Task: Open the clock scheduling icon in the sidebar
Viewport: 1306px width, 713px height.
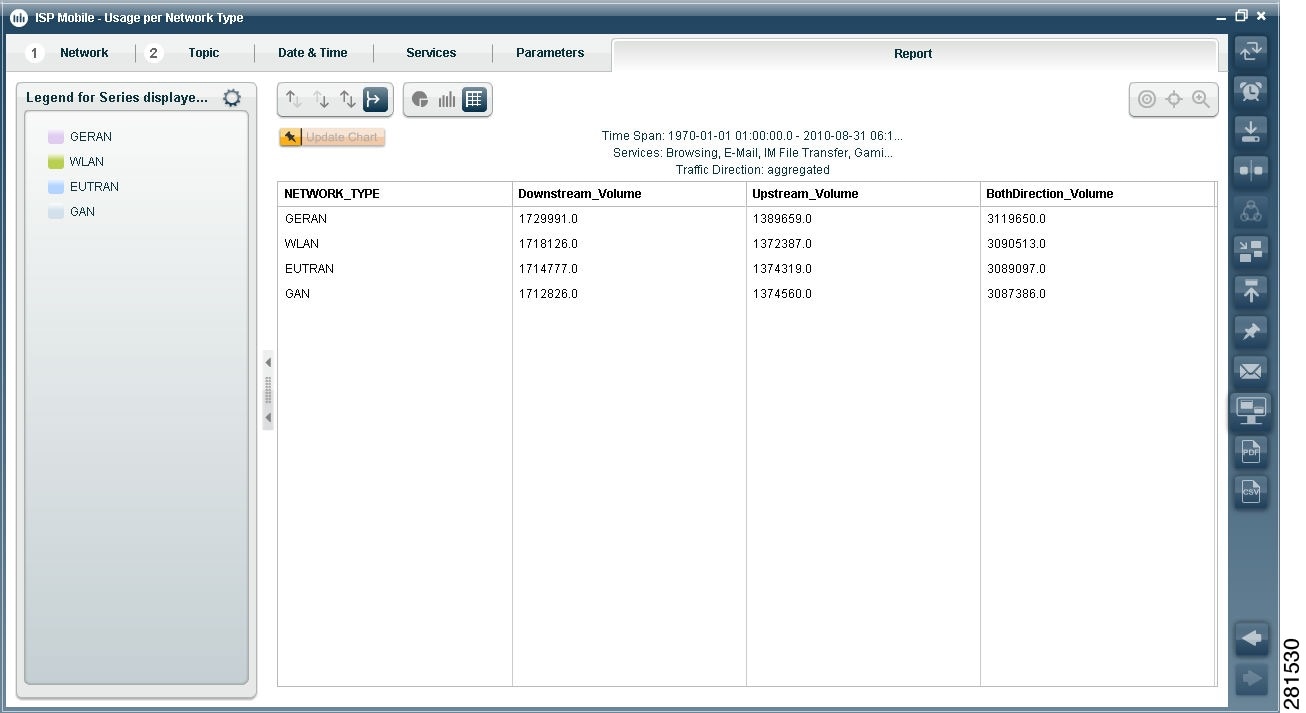Action: (x=1251, y=91)
